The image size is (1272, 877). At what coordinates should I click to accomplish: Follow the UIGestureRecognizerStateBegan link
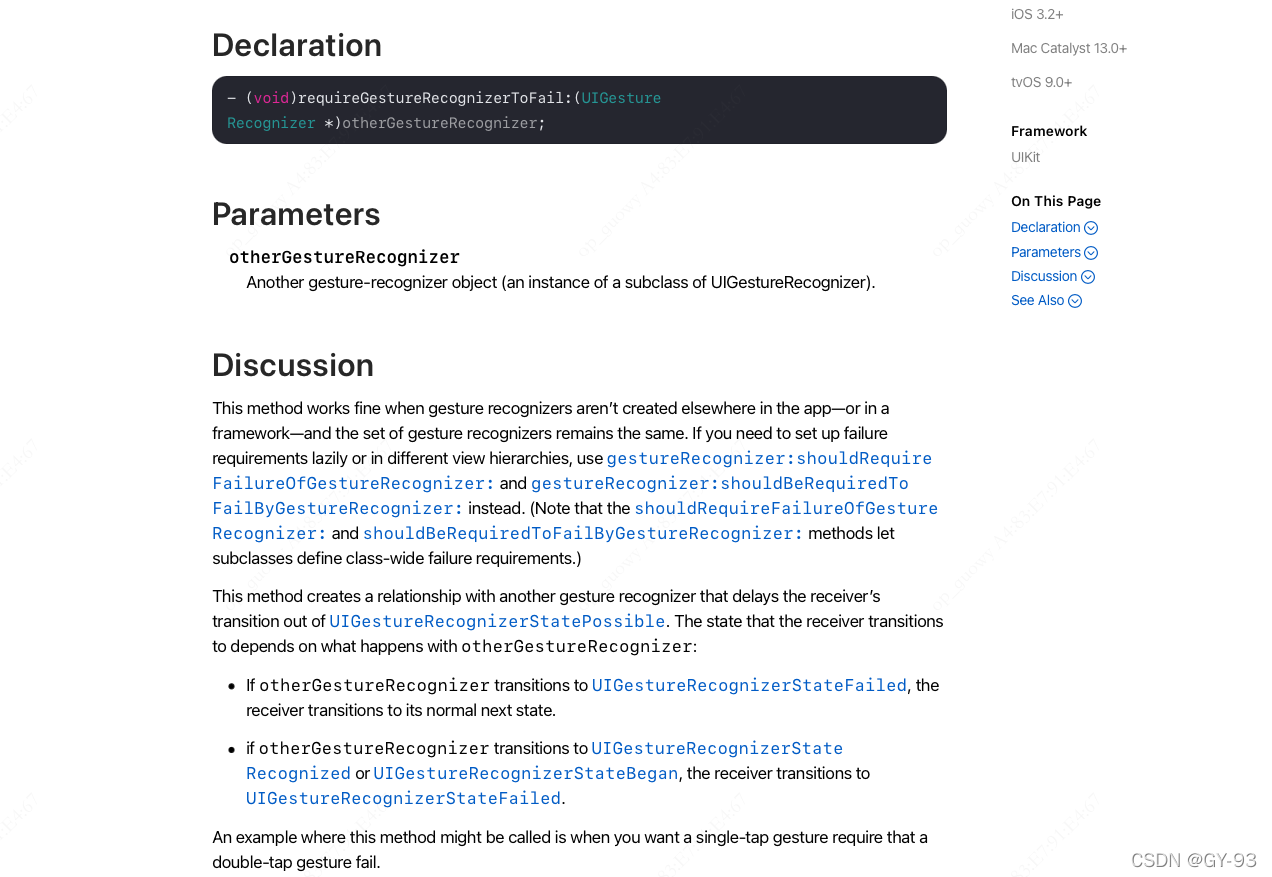525,774
